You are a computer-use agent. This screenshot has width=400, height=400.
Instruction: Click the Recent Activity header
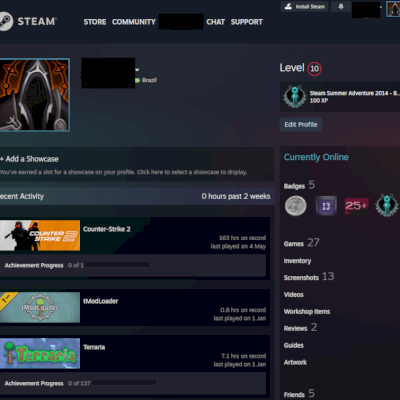tap(22, 196)
